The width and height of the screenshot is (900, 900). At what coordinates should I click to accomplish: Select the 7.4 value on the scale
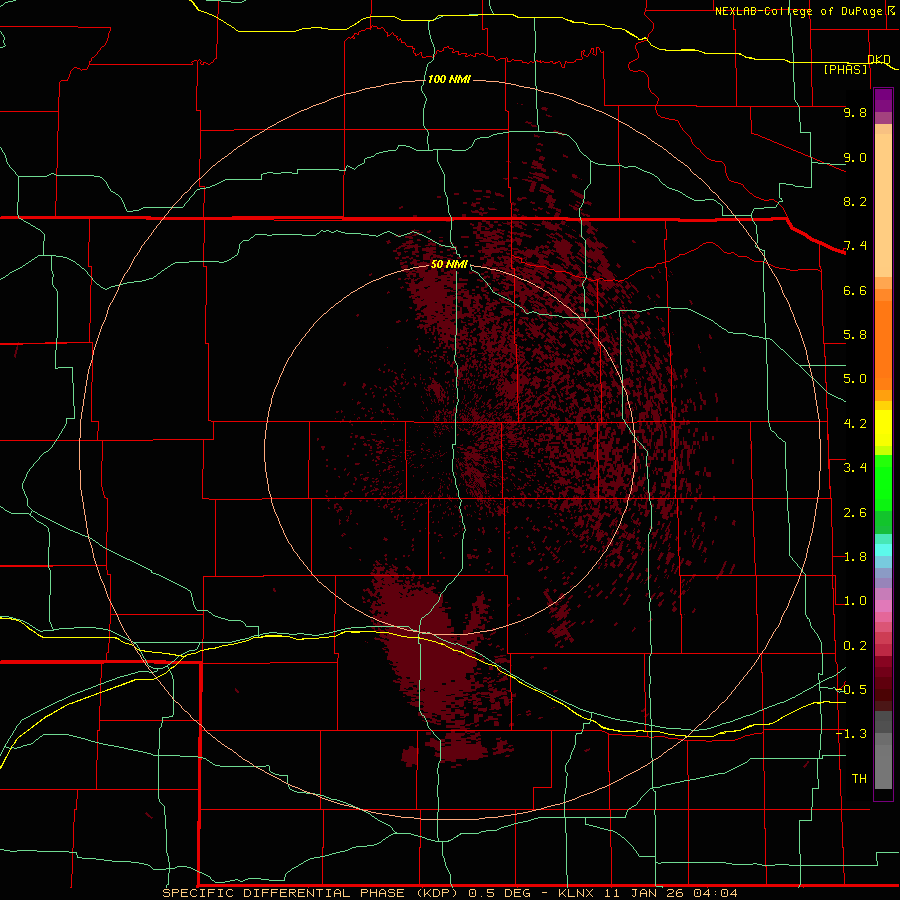click(x=855, y=246)
